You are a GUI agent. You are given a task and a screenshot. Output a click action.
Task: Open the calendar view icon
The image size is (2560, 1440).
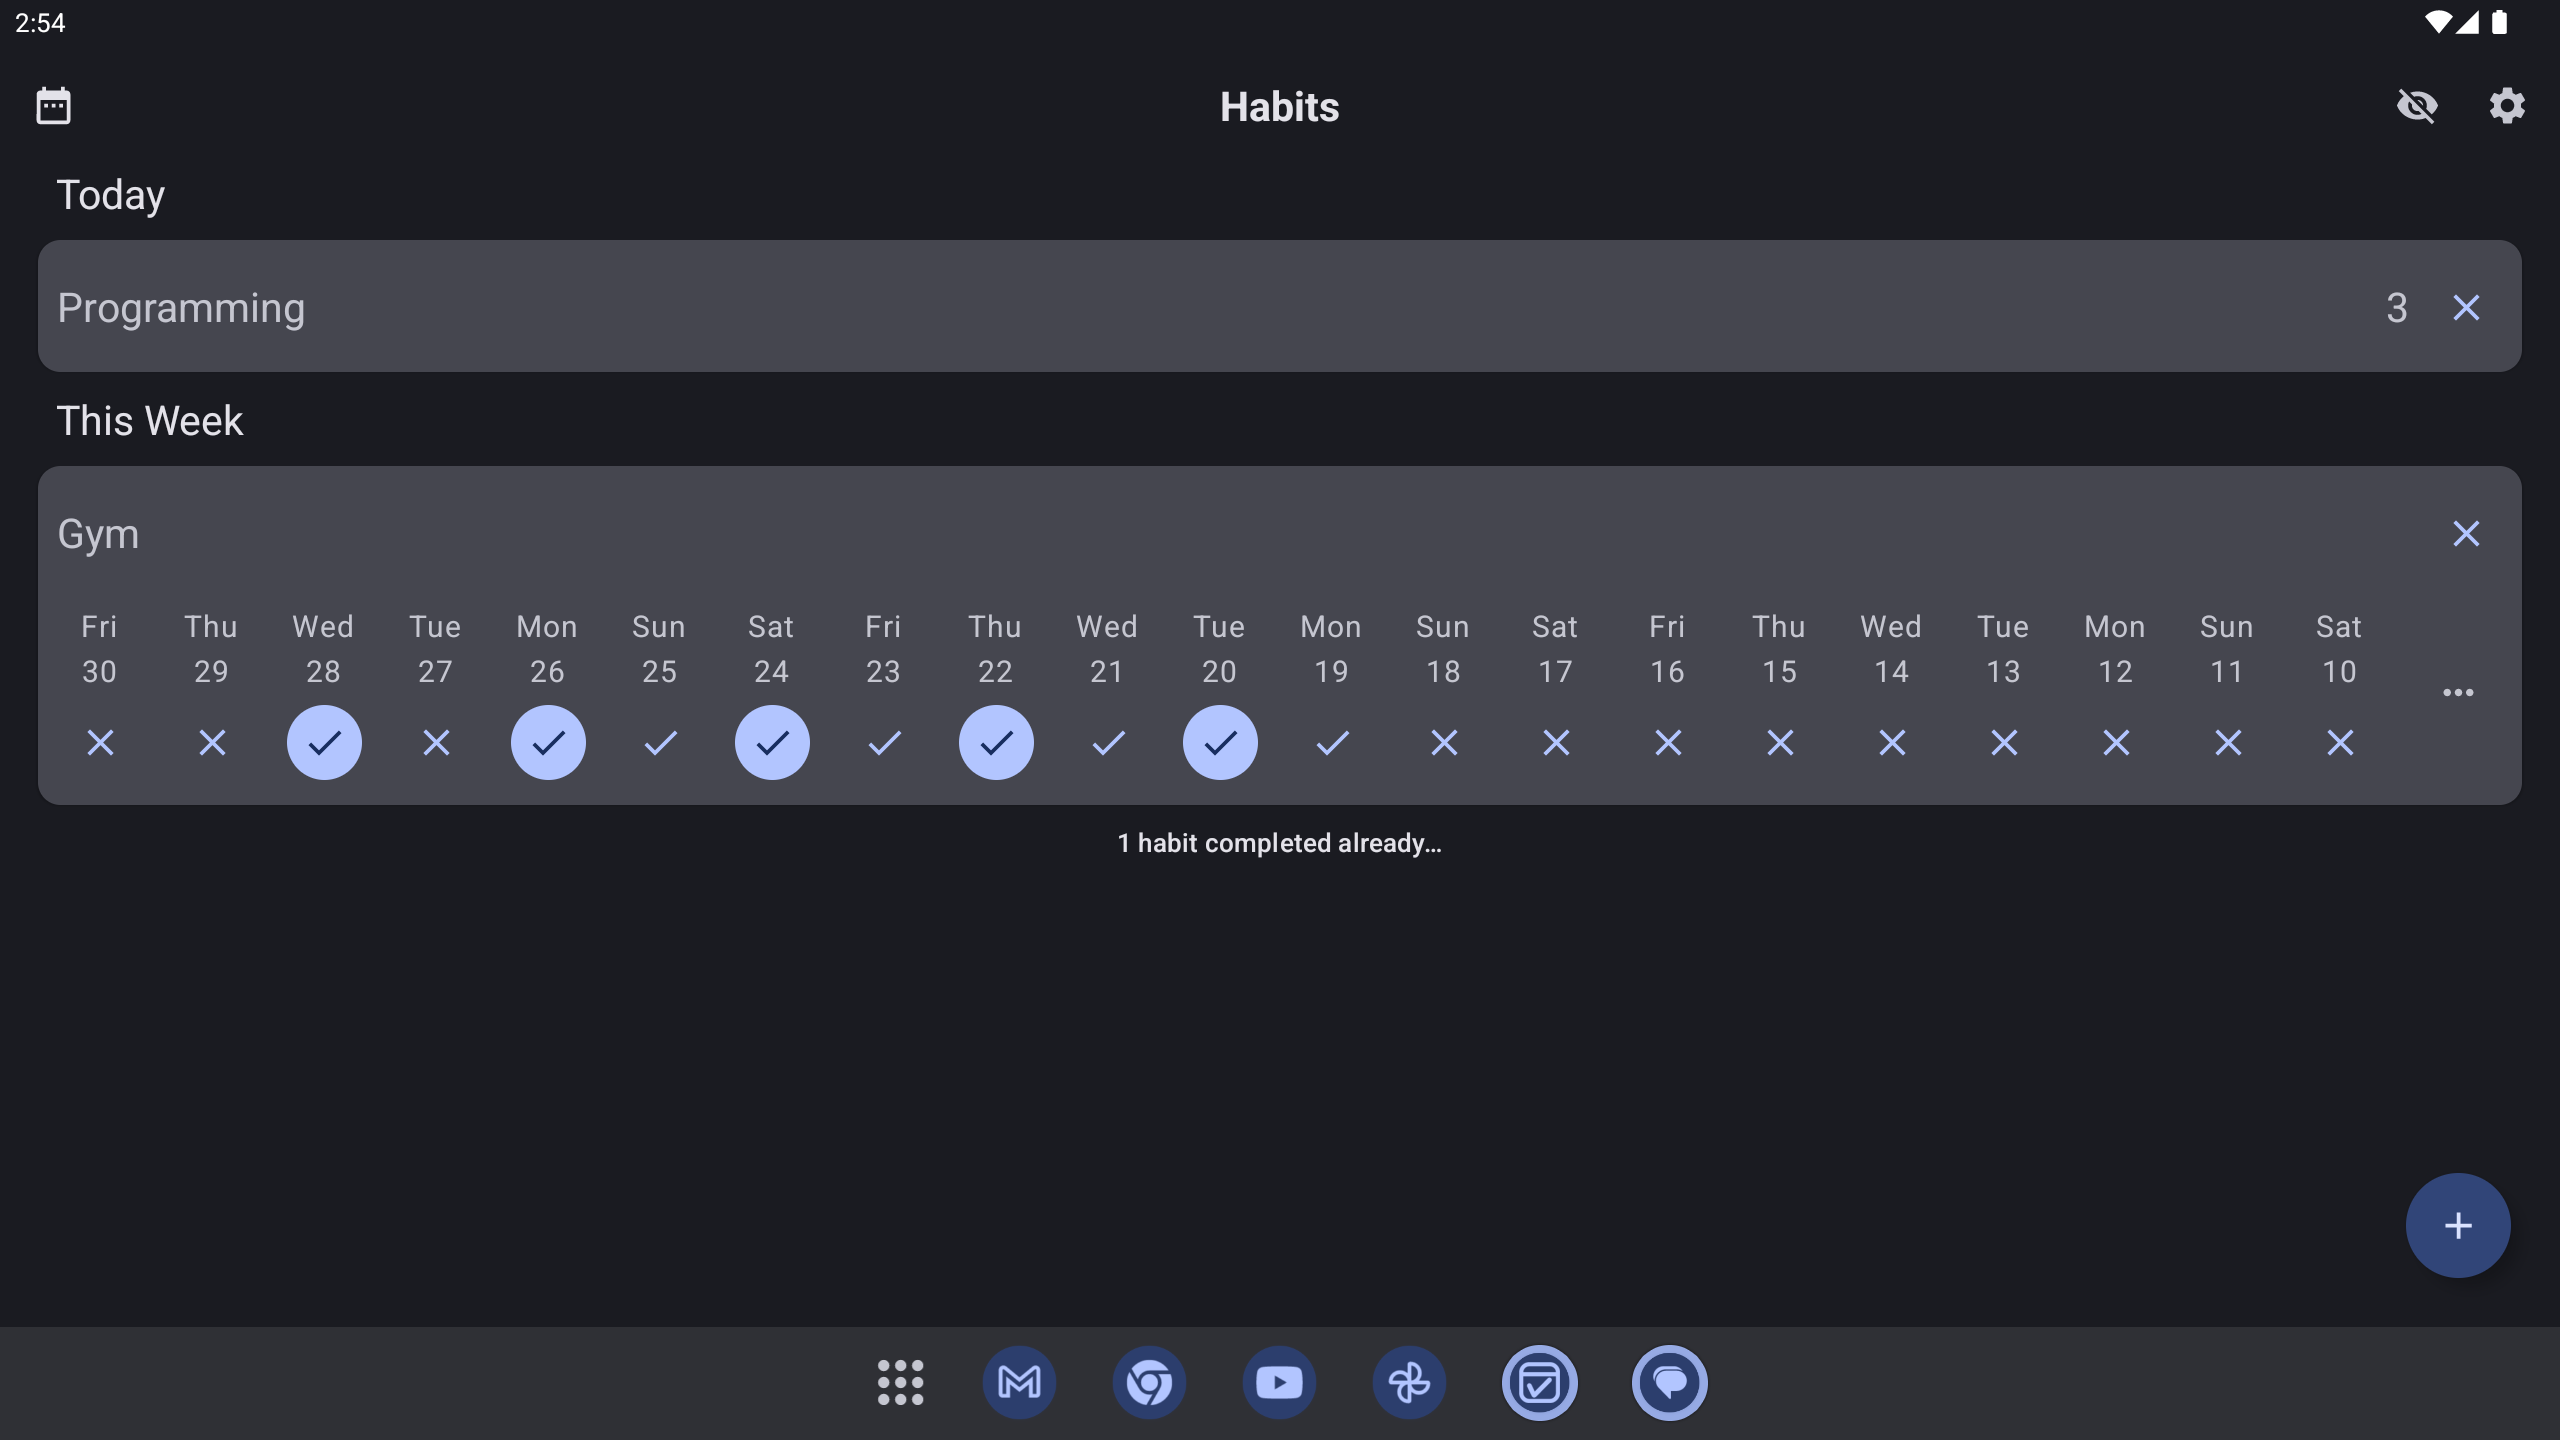tap(53, 106)
